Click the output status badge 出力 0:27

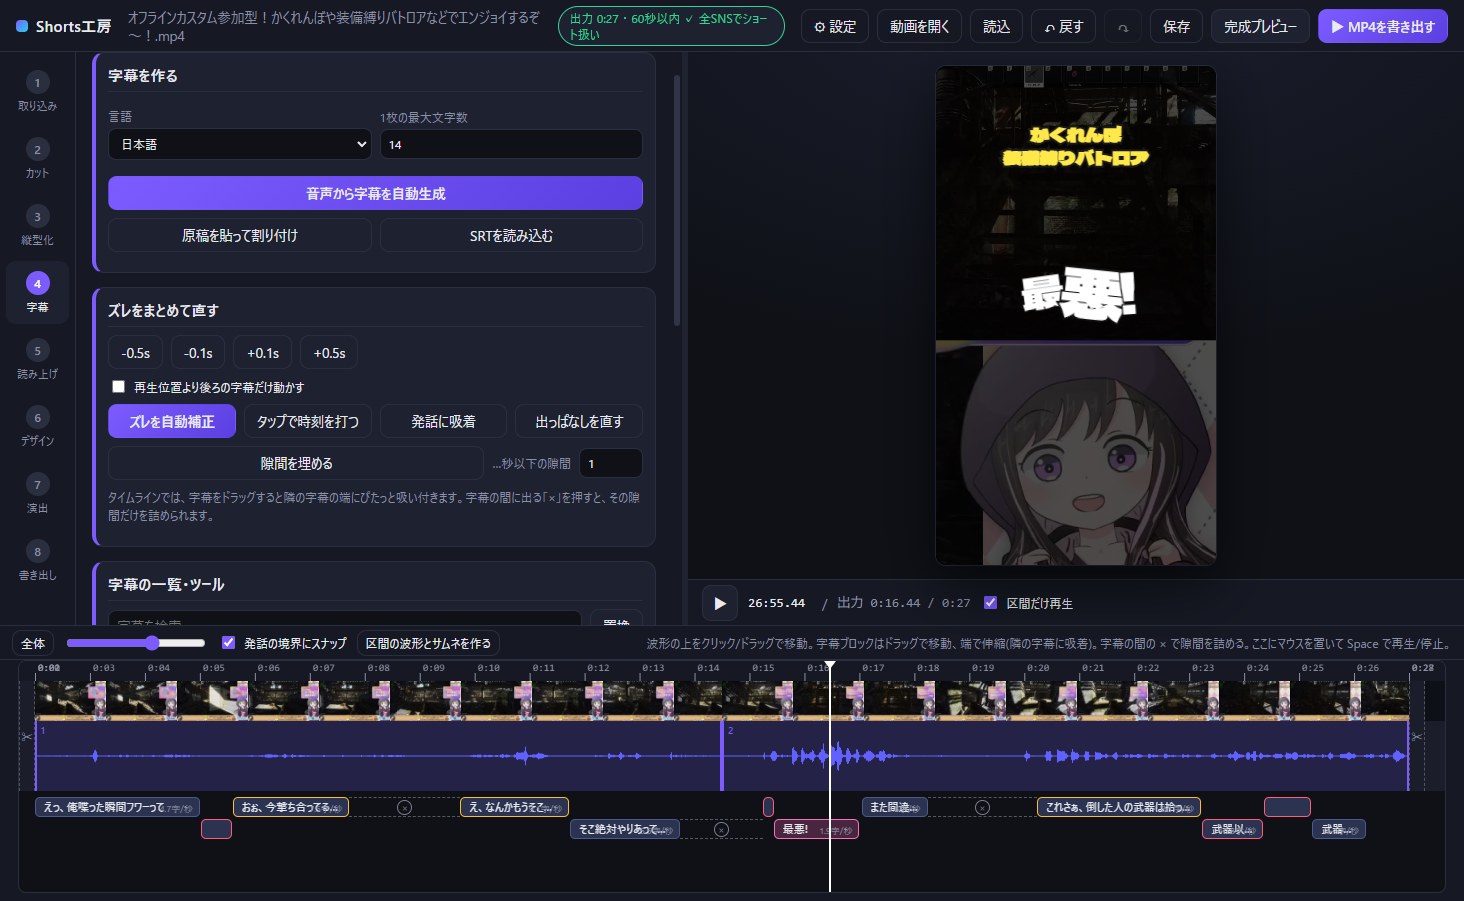click(671, 27)
